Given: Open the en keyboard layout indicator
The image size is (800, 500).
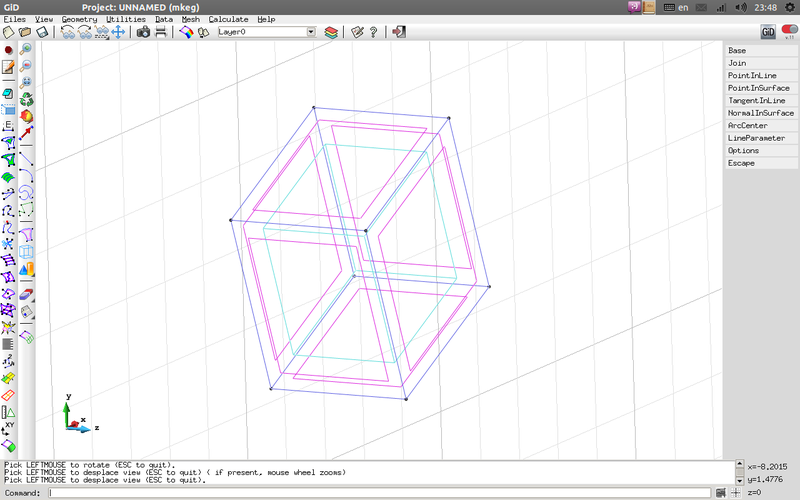Looking at the screenshot, I should pos(676,7).
